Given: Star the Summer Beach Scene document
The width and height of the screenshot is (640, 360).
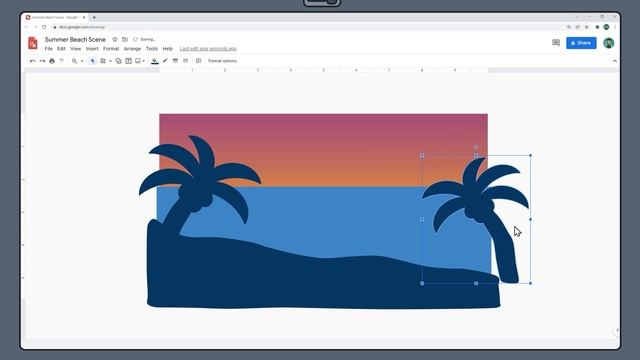Looking at the screenshot, I should click(115, 40).
